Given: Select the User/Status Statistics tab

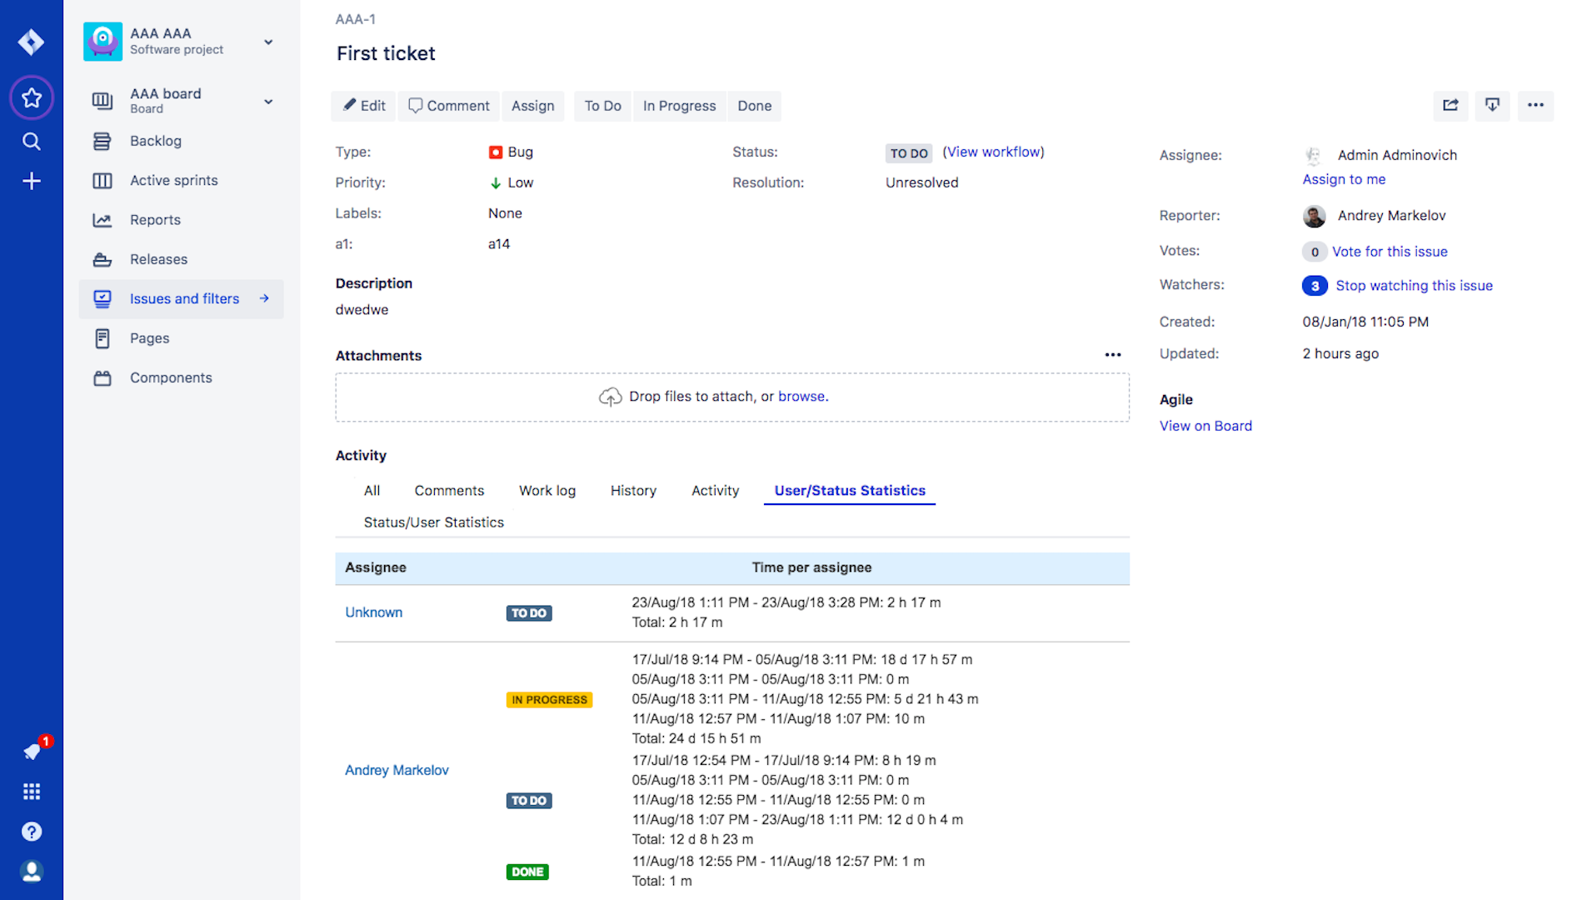Looking at the screenshot, I should pos(850,491).
